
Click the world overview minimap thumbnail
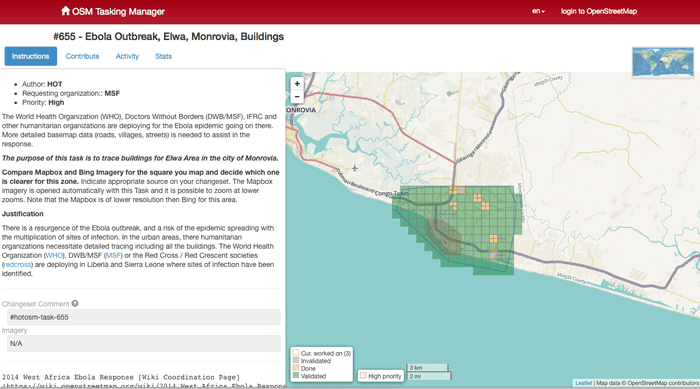point(663,62)
